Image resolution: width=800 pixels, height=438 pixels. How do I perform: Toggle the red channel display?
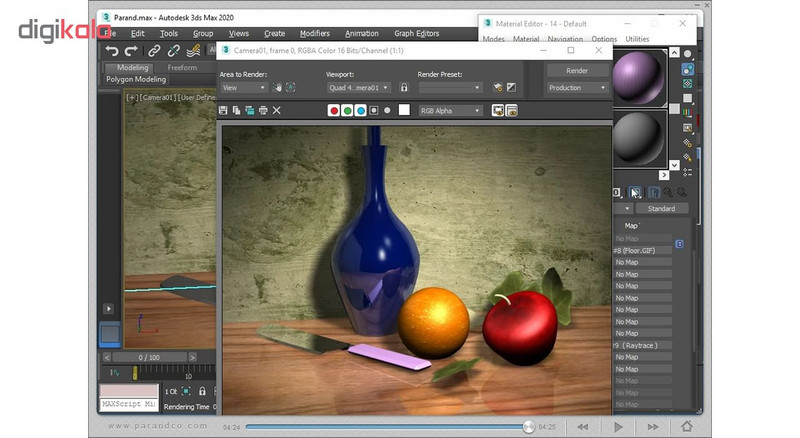334,110
